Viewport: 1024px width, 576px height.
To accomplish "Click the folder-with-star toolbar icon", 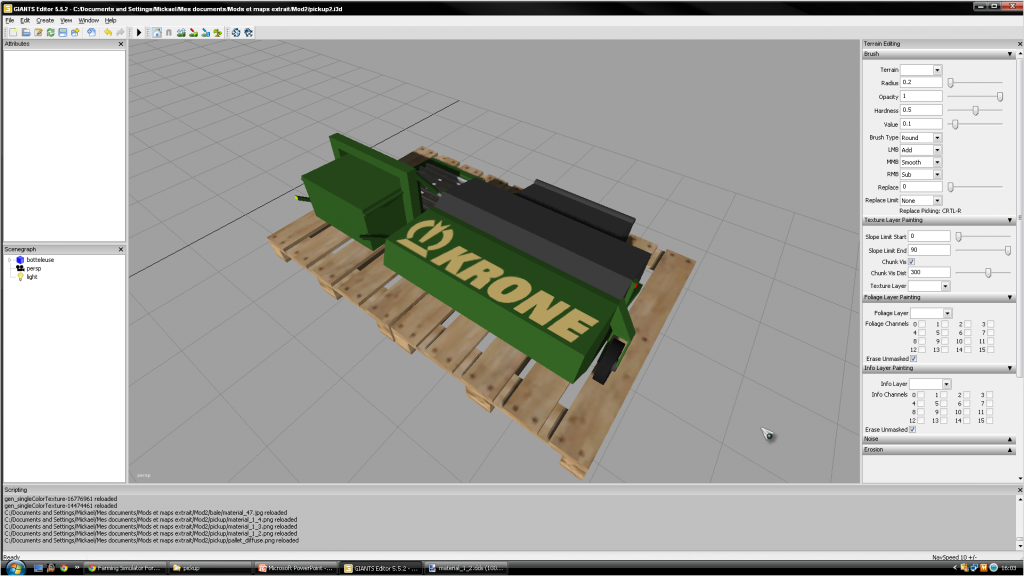I will click(75, 33).
